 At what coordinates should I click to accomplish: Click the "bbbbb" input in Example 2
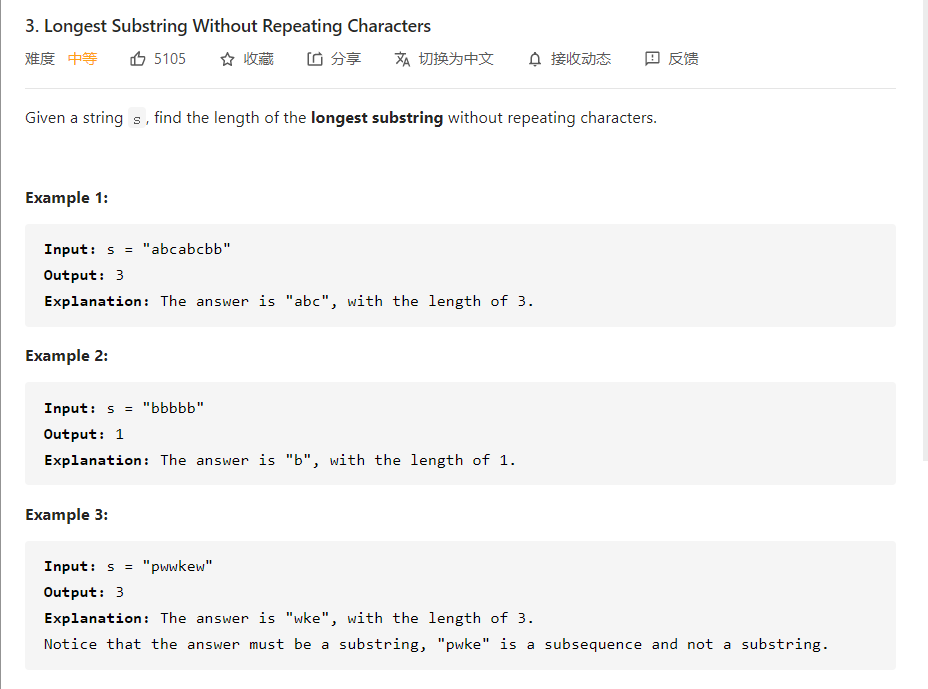click(173, 408)
